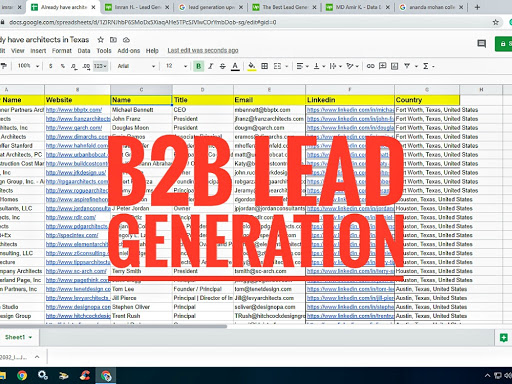512x384 pixels.
Task: Open vertical align dropdown
Action: [x=319, y=66]
